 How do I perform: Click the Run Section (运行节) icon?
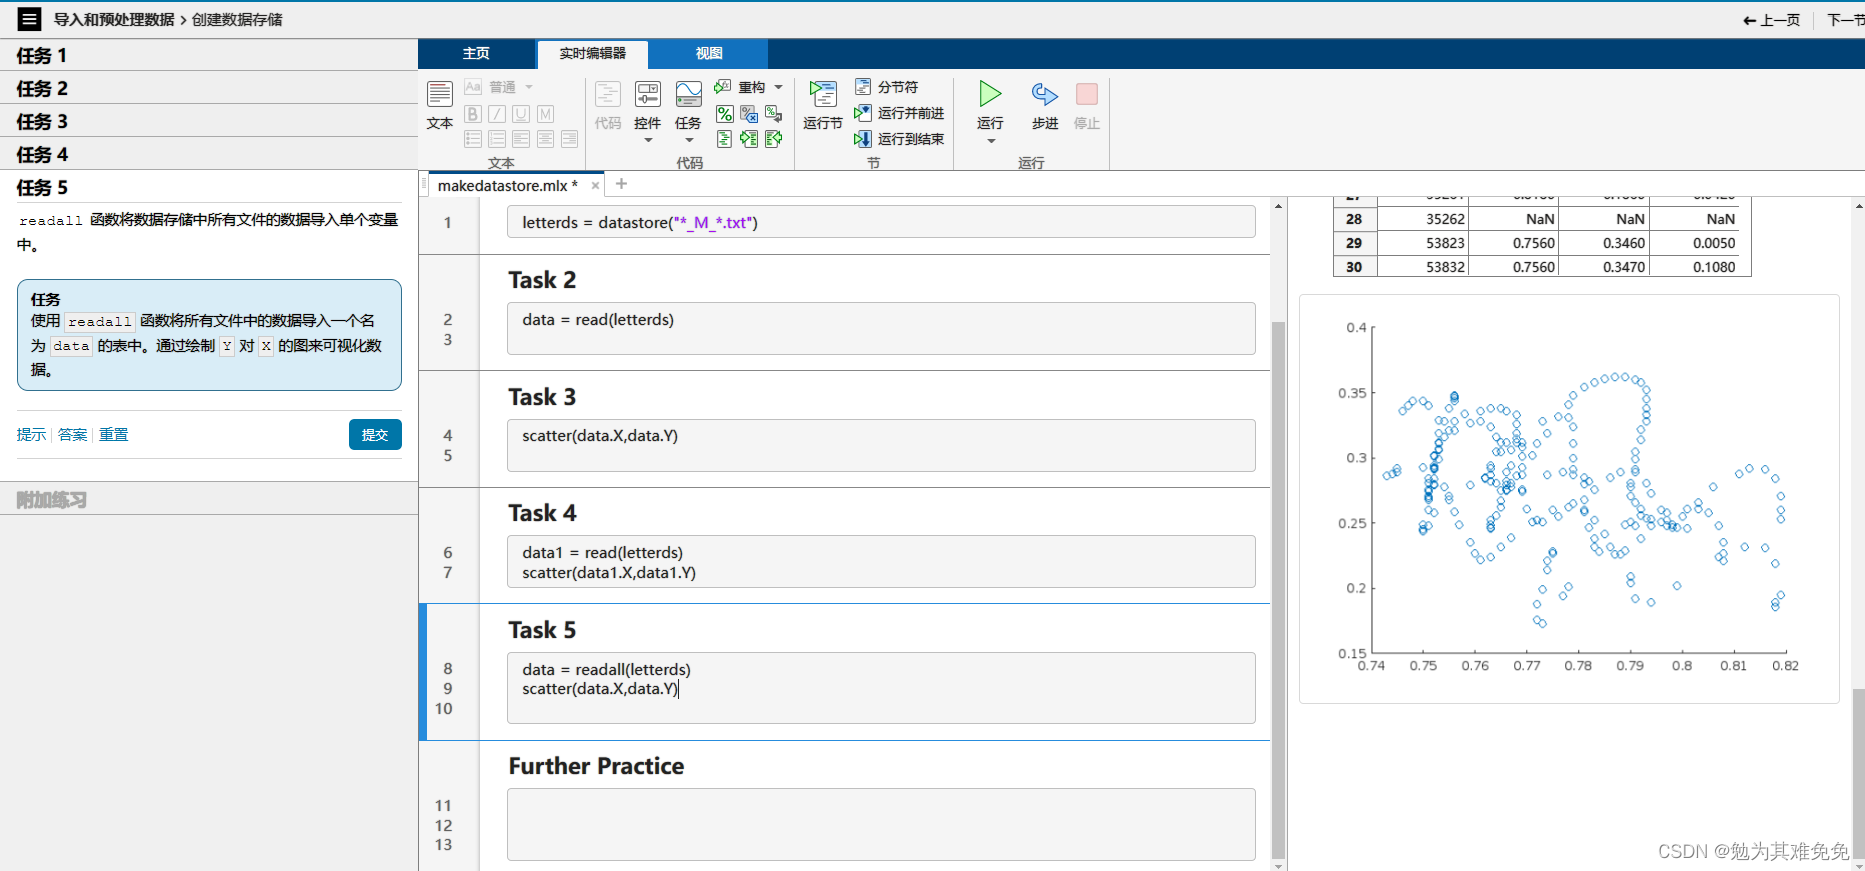823,95
